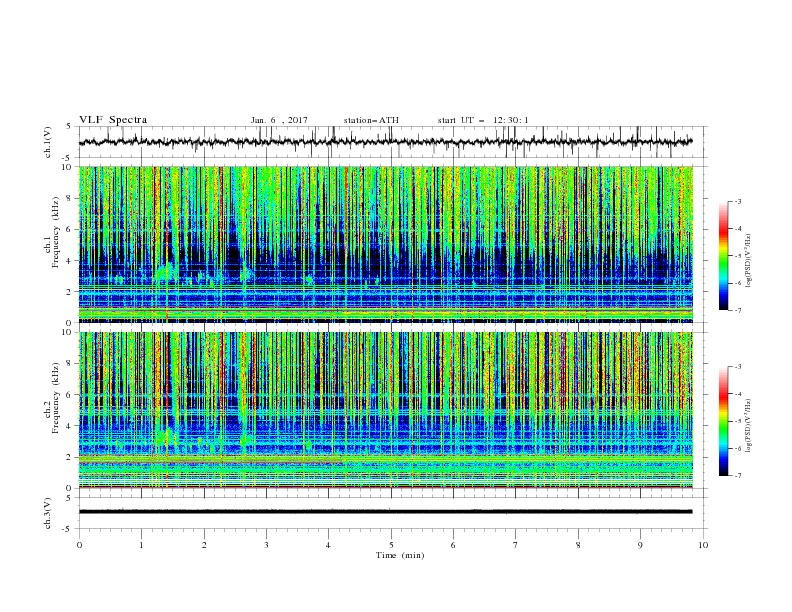792x612 pixels.
Task: Click the log(PSD) label beside ch.2 color bar
Action: (x=749, y=425)
